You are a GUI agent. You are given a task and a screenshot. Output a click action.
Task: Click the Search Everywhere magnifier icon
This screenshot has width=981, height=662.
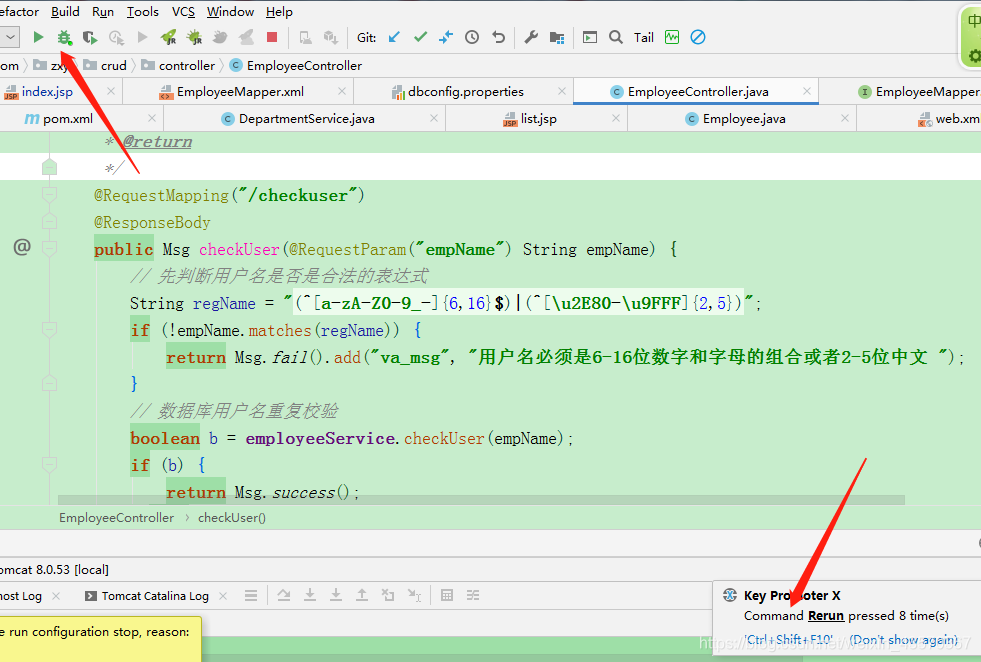click(x=616, y=38)
